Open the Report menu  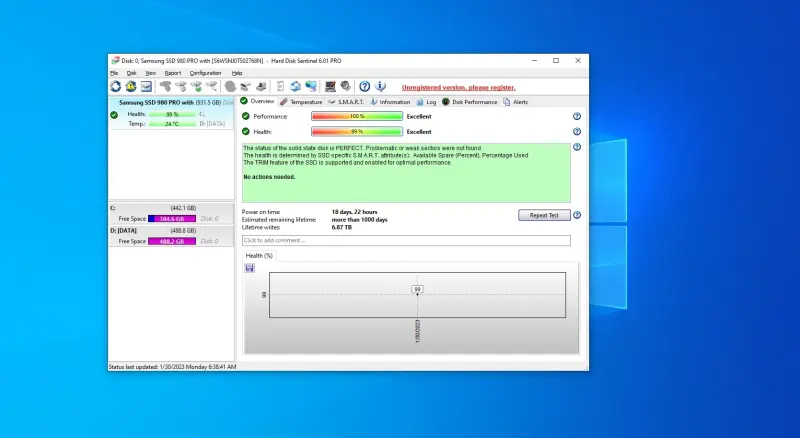(173, 73)
